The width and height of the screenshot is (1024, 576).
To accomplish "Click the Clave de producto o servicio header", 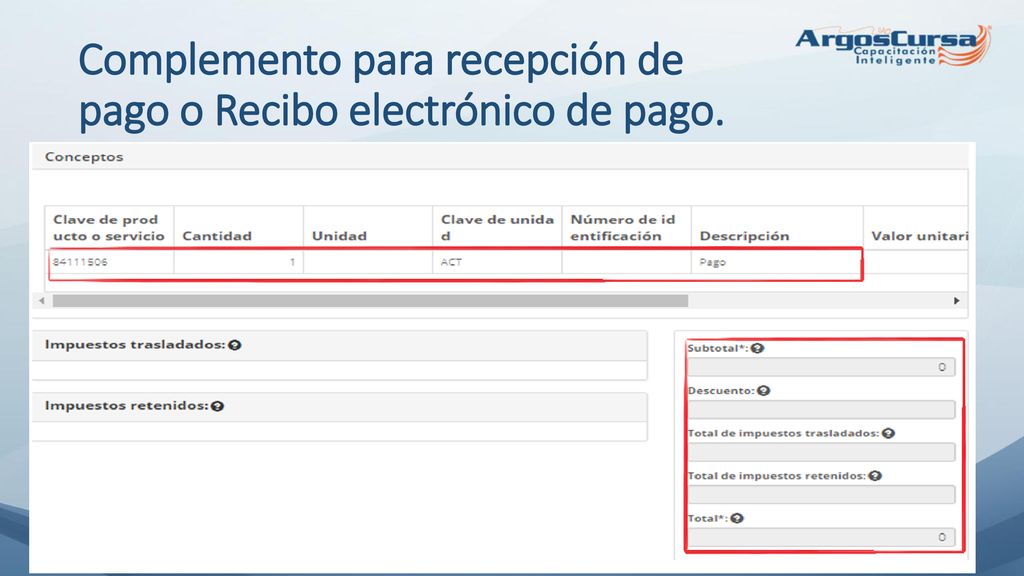I will tap(109, 227).
